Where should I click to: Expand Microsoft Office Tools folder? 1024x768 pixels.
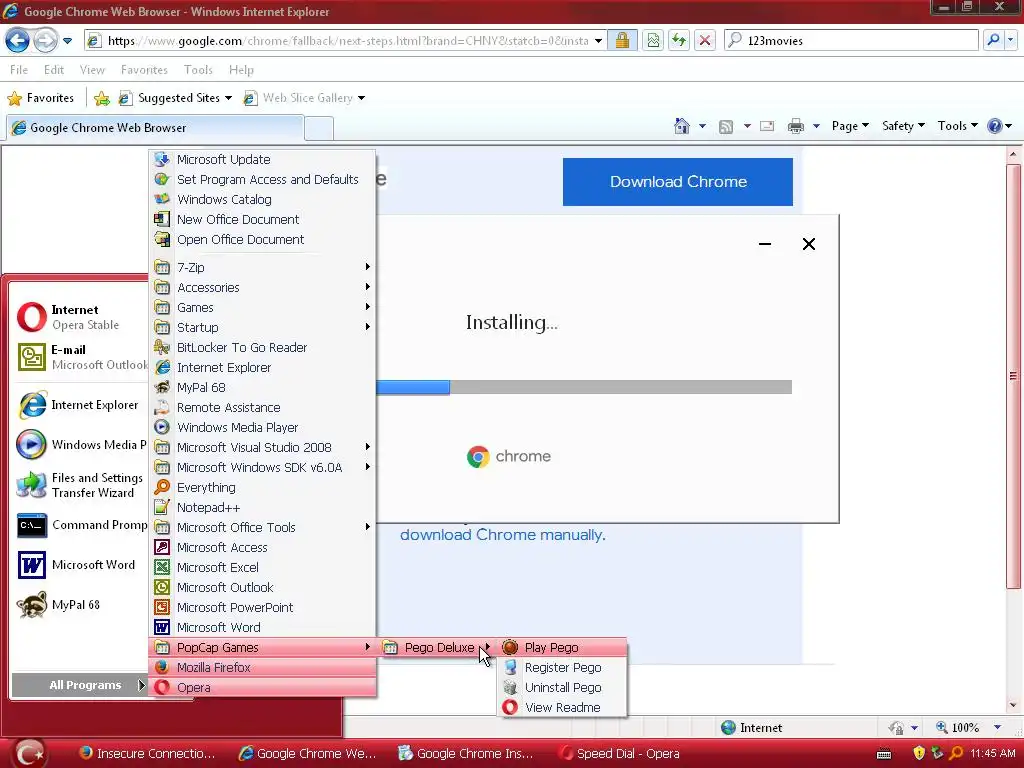tap(263, 527)
